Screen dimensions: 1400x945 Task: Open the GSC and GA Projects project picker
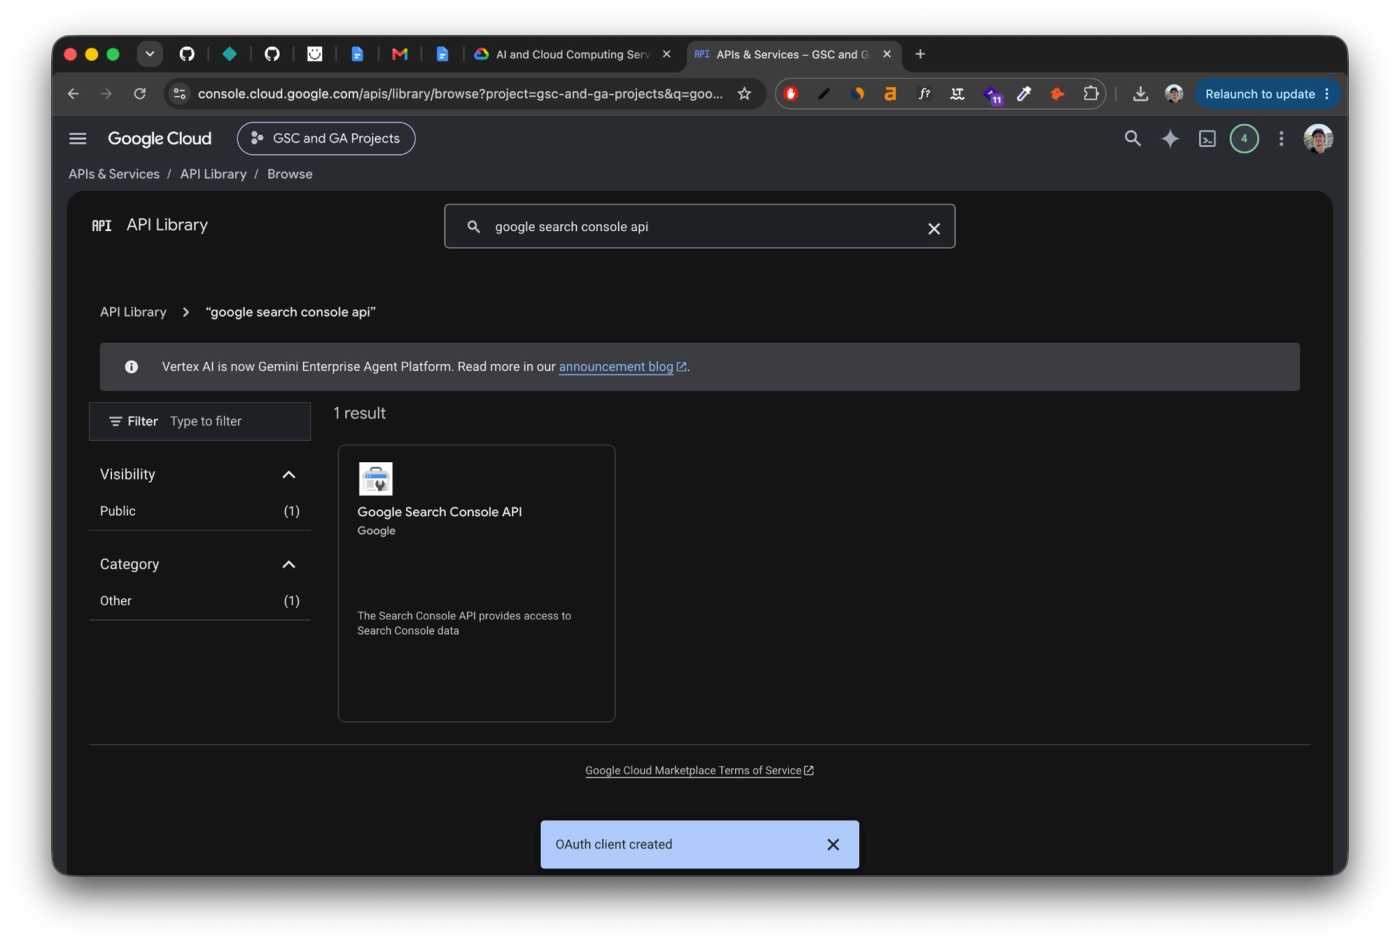pos(326,139)
